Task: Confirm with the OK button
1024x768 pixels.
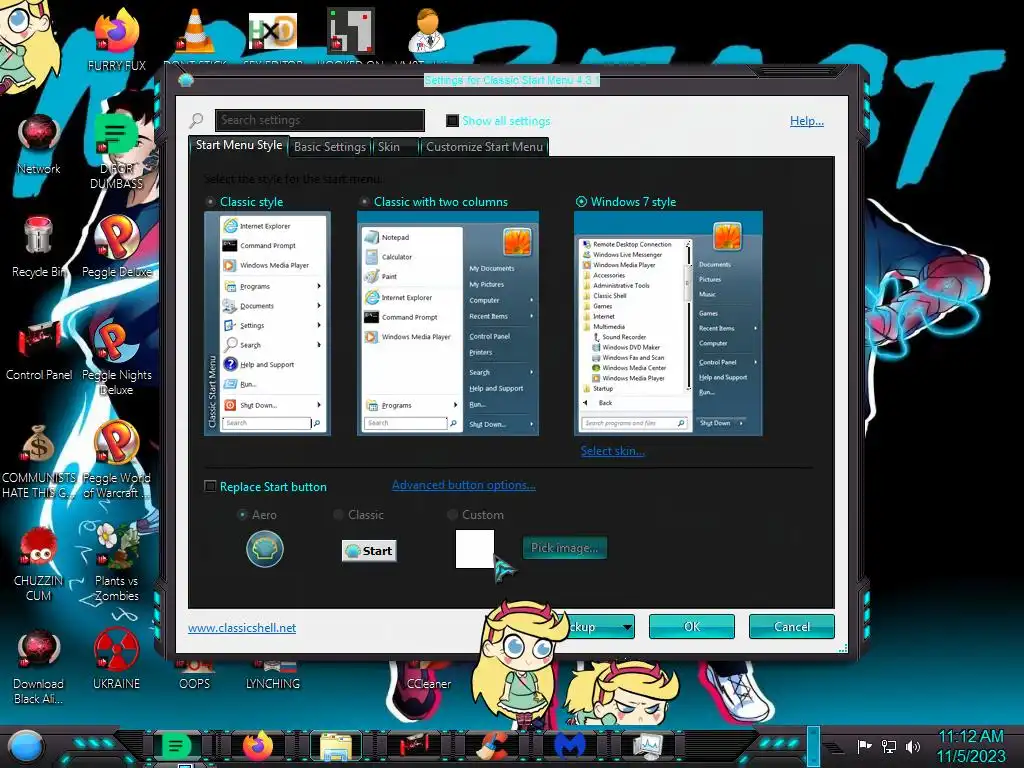Action: [x=692, y=626]
